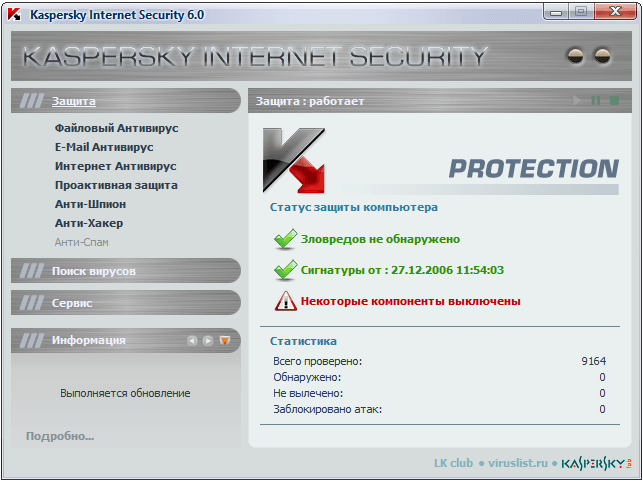Viewport: 643px width, 482px height.
Task: Show next message in Информация panel
Action: pyautogui.click(x=208, y=341)
